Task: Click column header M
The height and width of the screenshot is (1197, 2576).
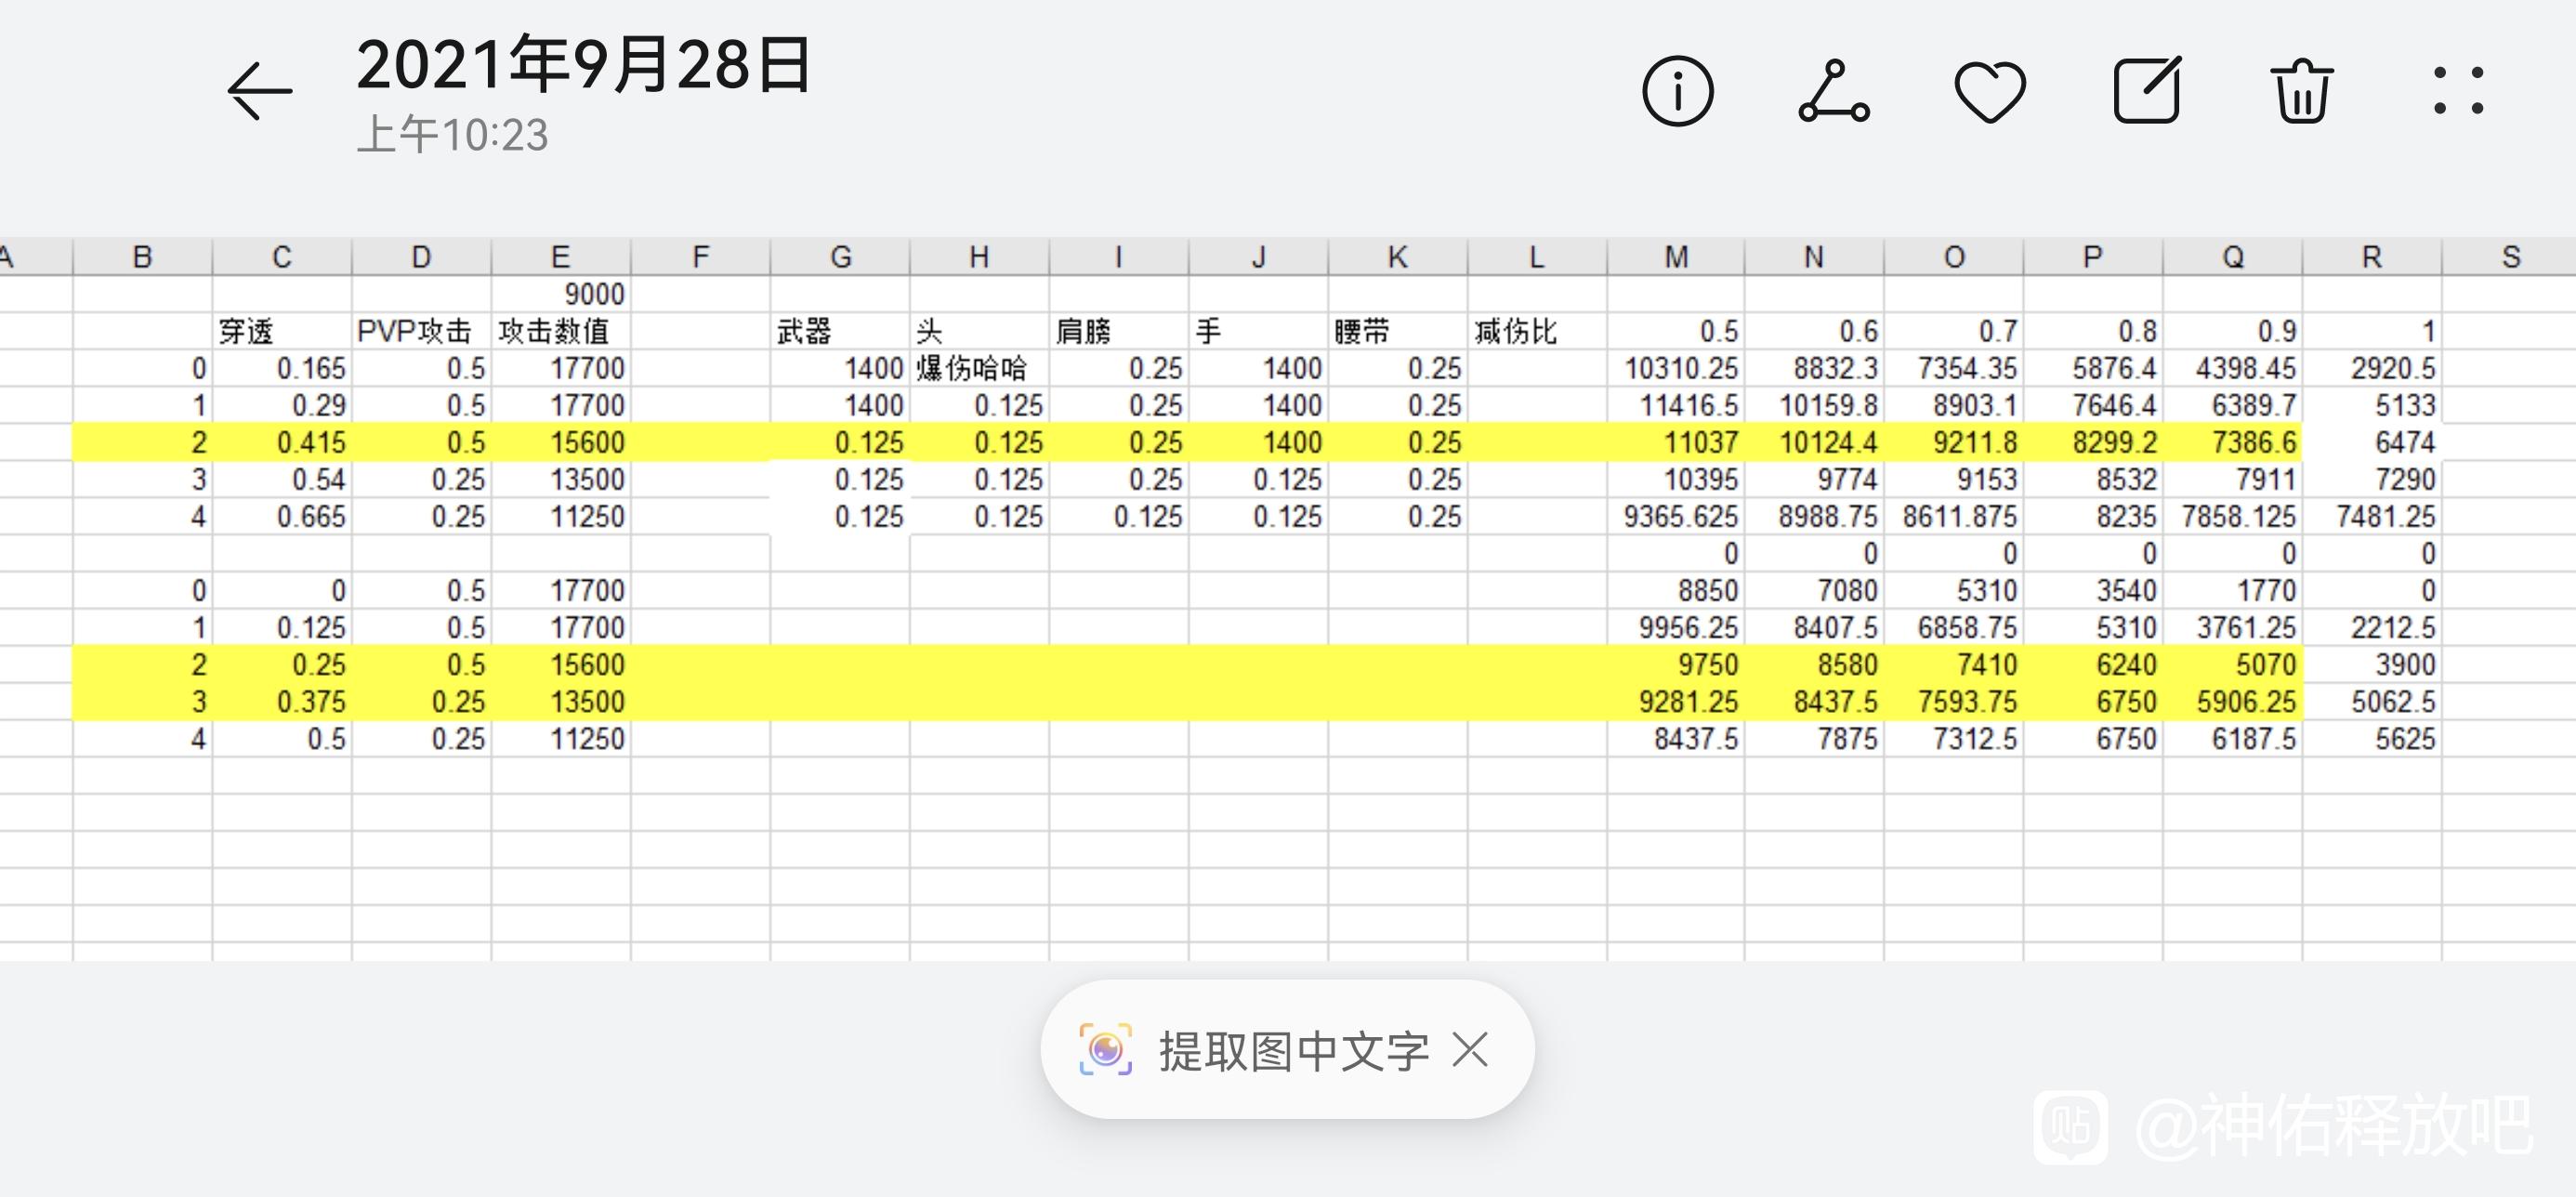Action: pyautogui.click(x=1676, y=257)
